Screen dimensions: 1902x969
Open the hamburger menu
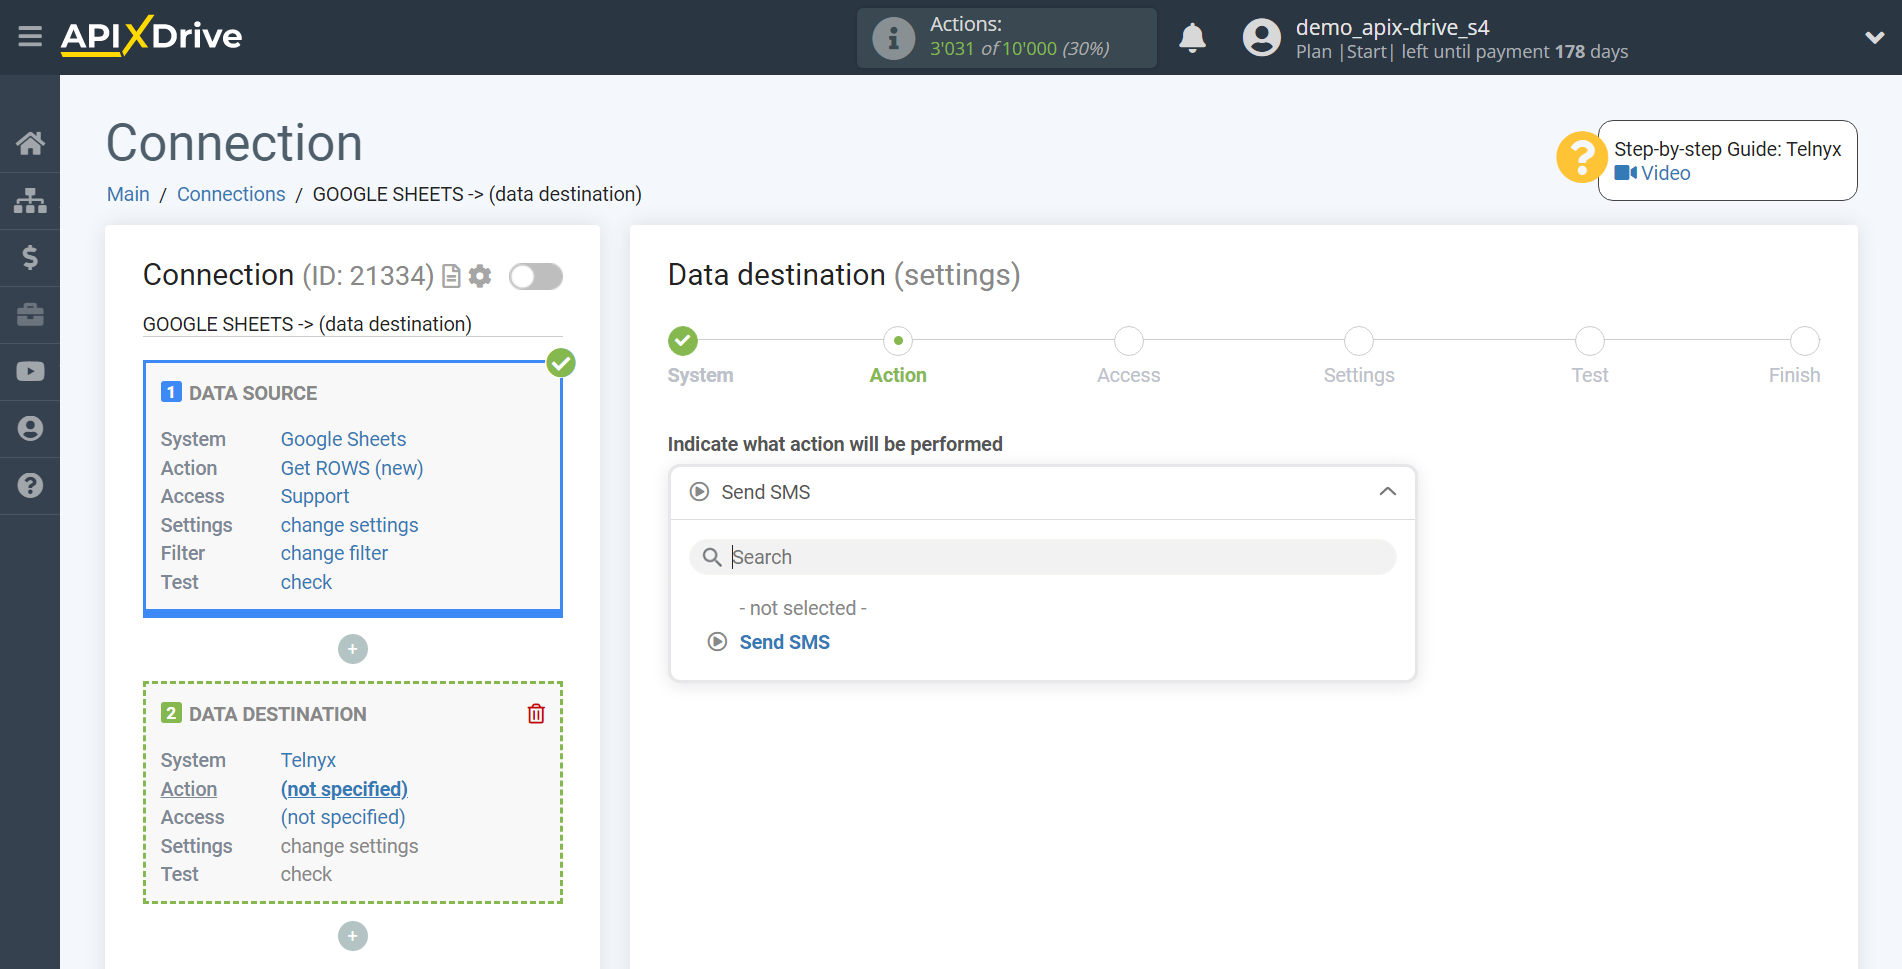30,37
